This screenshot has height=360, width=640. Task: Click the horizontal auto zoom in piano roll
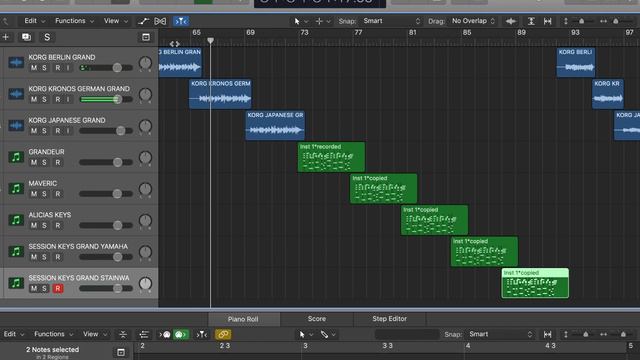click(548, 335)
